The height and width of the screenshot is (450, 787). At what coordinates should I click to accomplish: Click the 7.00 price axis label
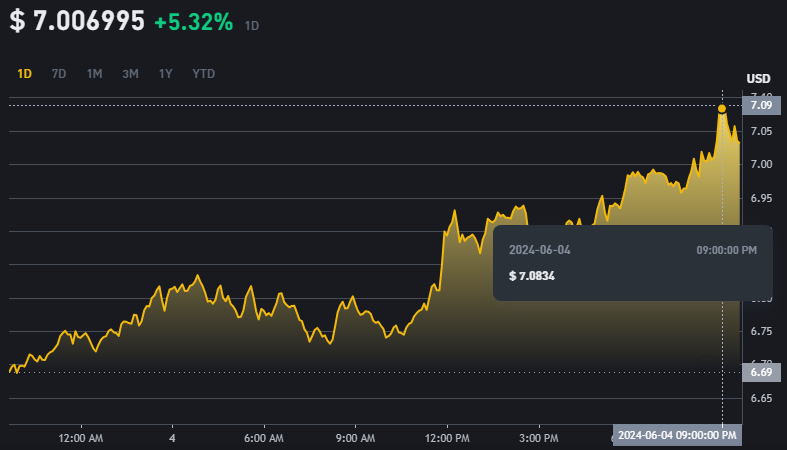click(x=760, y=164)
